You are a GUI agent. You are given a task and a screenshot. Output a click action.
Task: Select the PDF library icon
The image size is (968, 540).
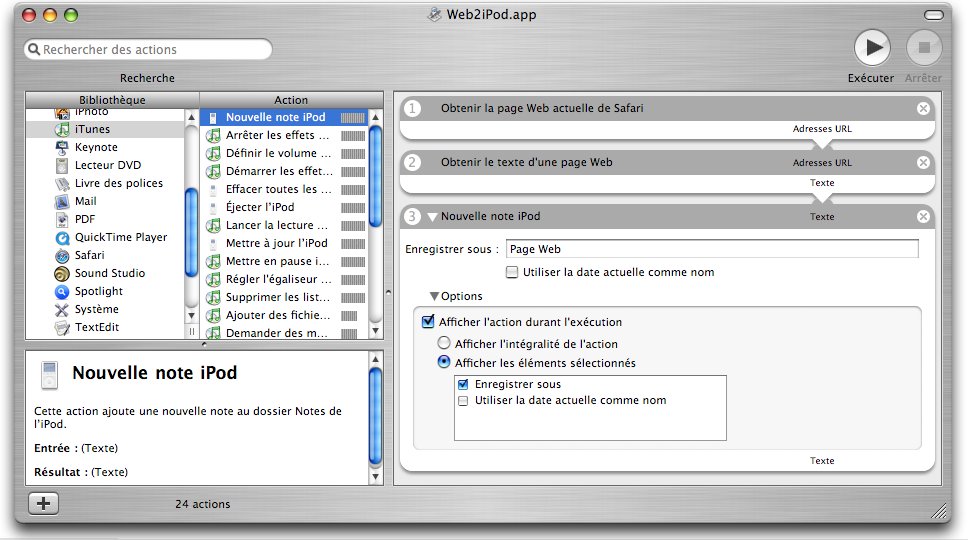pyautogui.click(x=62, y=219)
